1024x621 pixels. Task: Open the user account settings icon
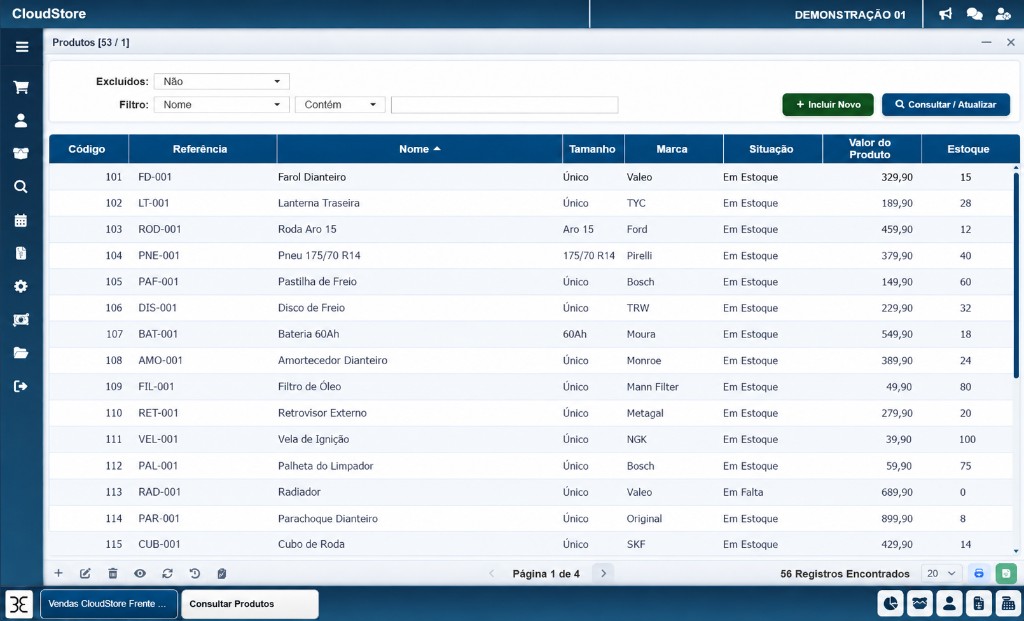(x=1003, y=14)
